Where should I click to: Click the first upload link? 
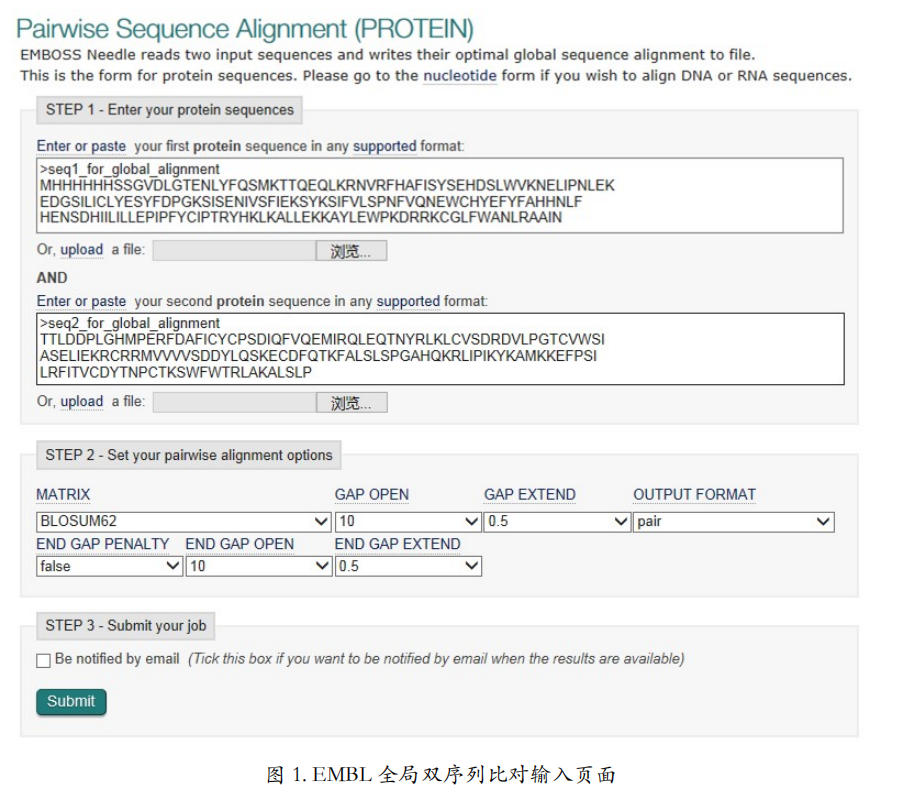[x=82, y=249]
